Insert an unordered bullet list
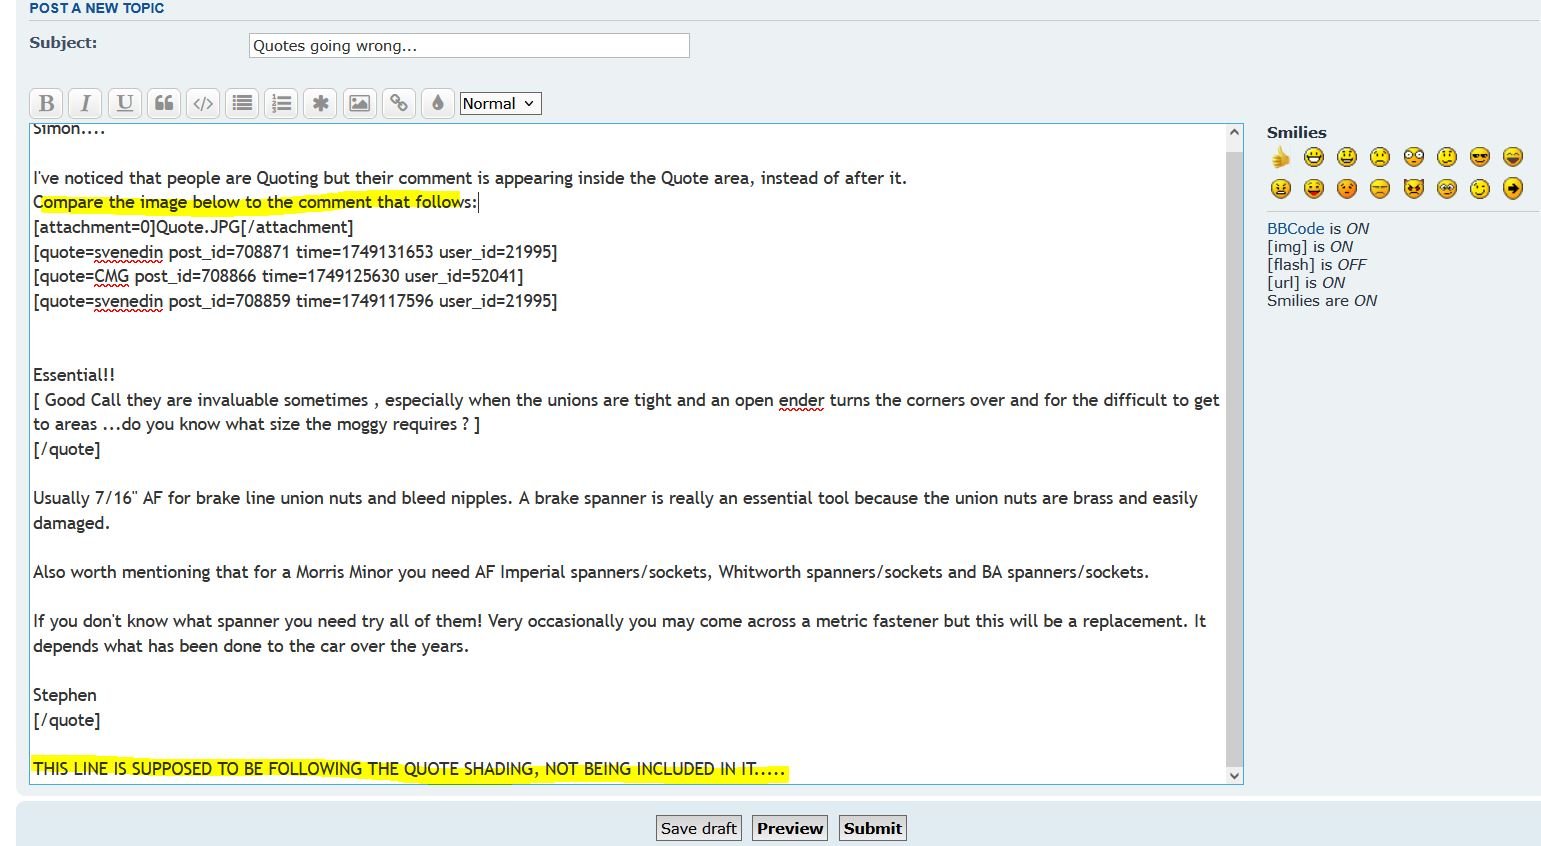The width and height of the screenshot is (1541, 846). 242,103
